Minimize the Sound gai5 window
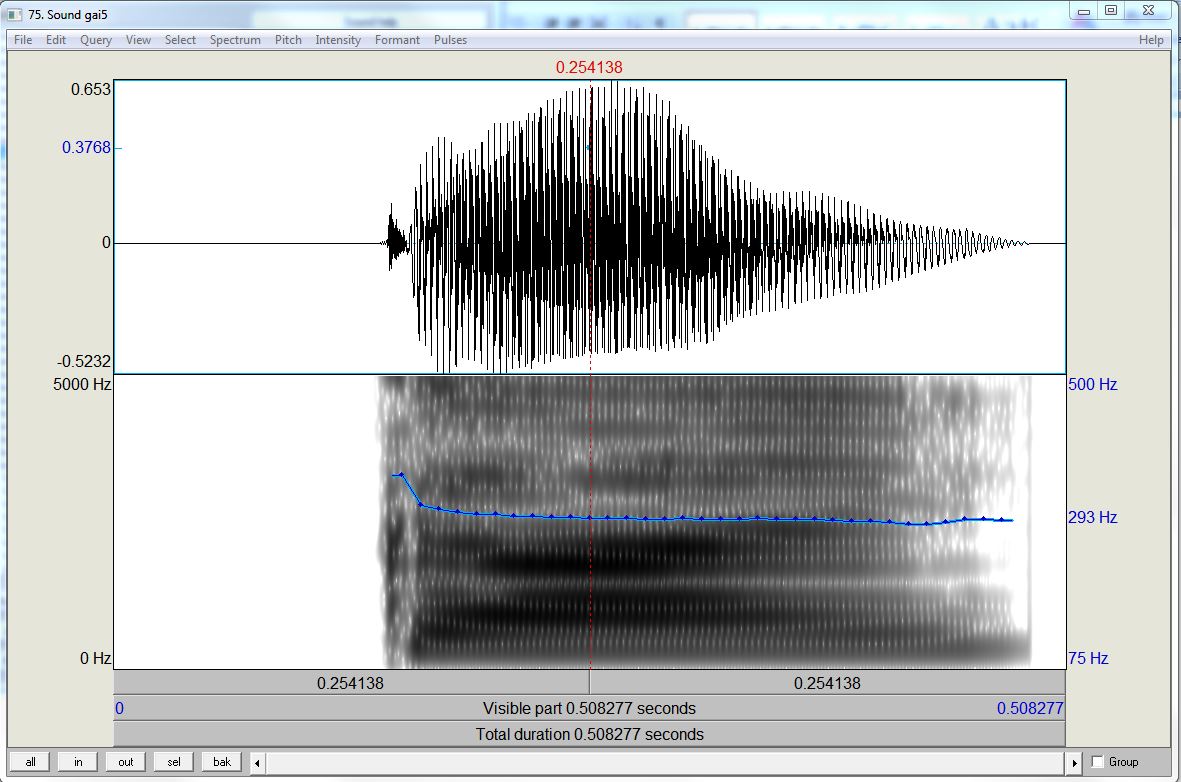The height and width of the screenshot is (782, 1181). [x=1084, y=11]
